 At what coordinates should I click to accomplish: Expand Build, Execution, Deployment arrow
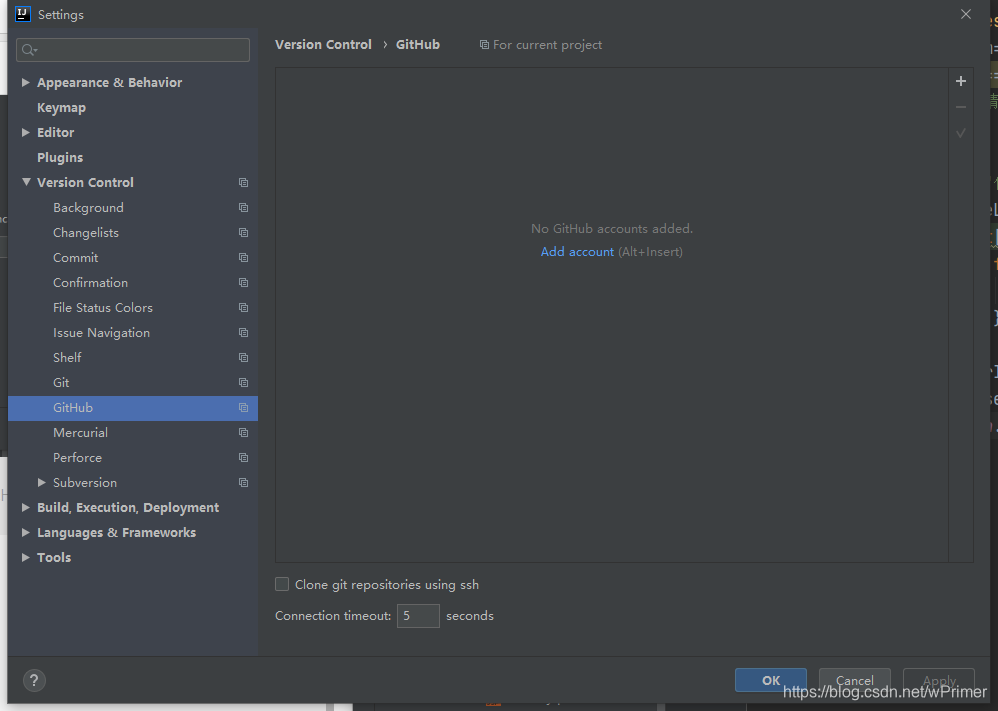(25, 507)
